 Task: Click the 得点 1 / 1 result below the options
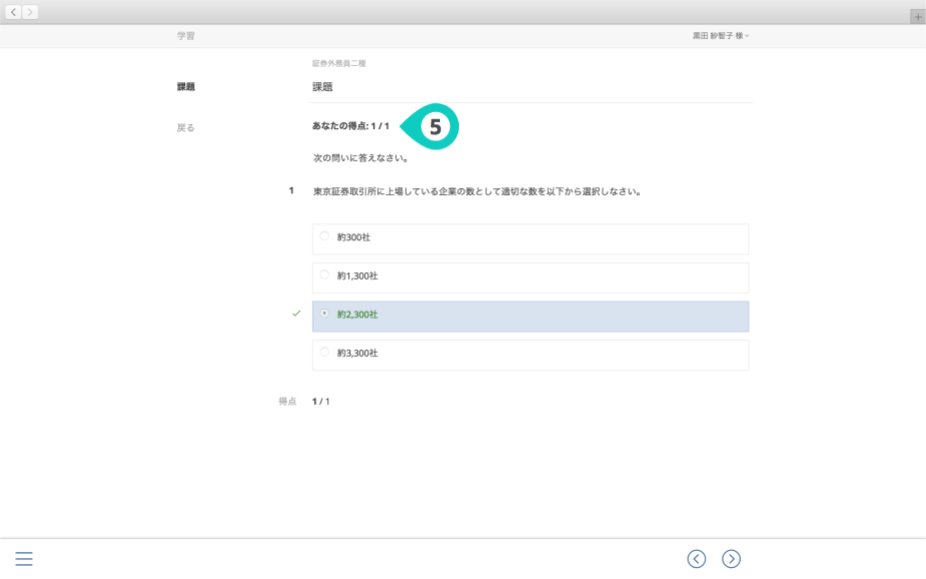(320, 401)
